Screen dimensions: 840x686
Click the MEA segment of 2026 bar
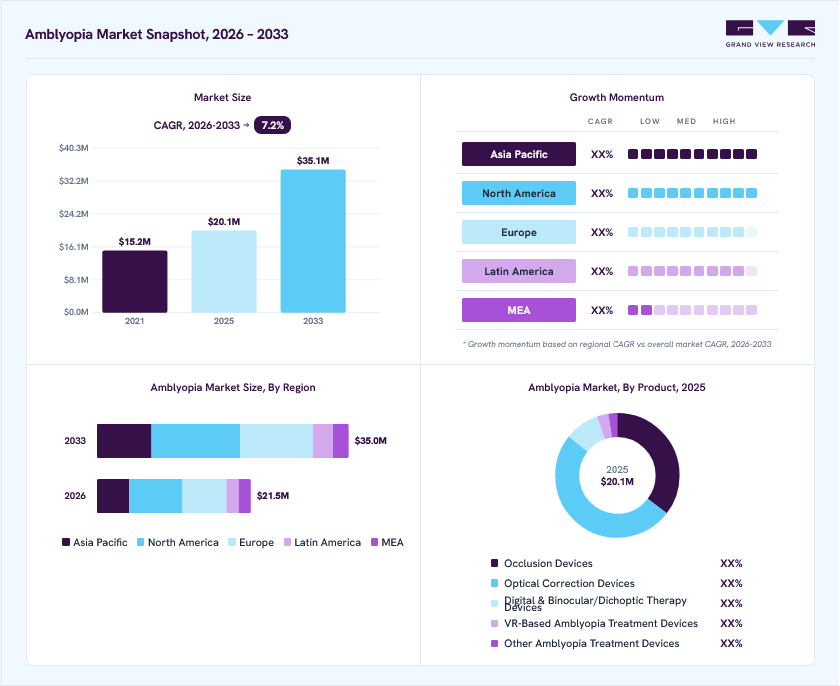(245, 496)
